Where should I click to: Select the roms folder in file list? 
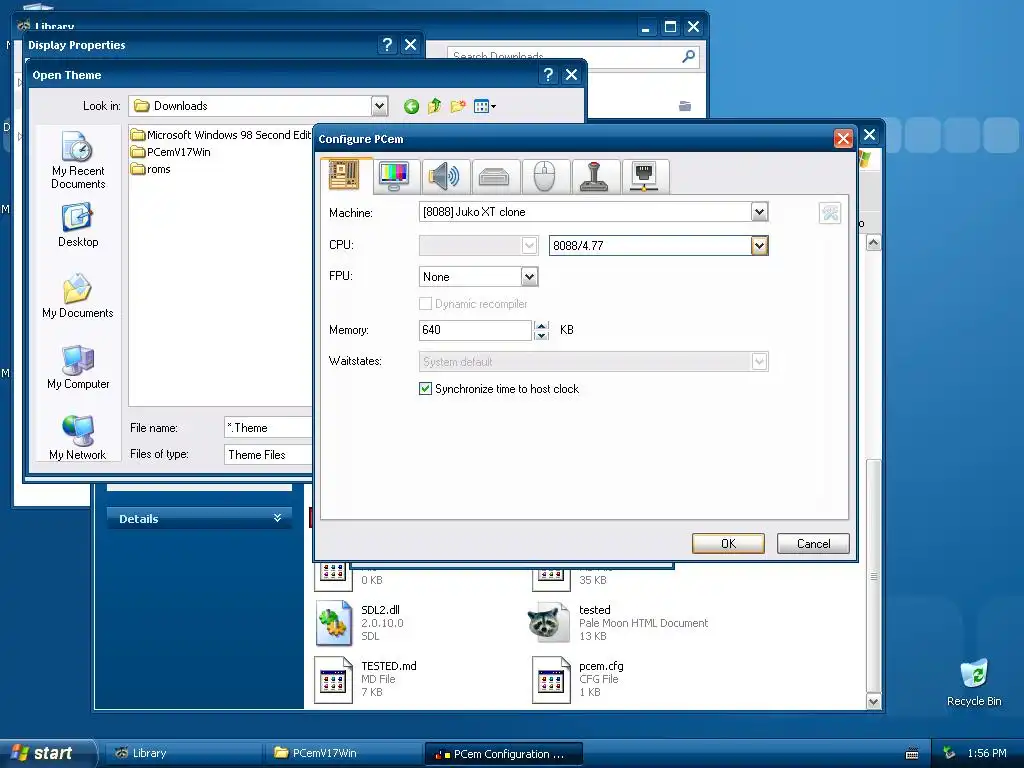coord(151,169)
